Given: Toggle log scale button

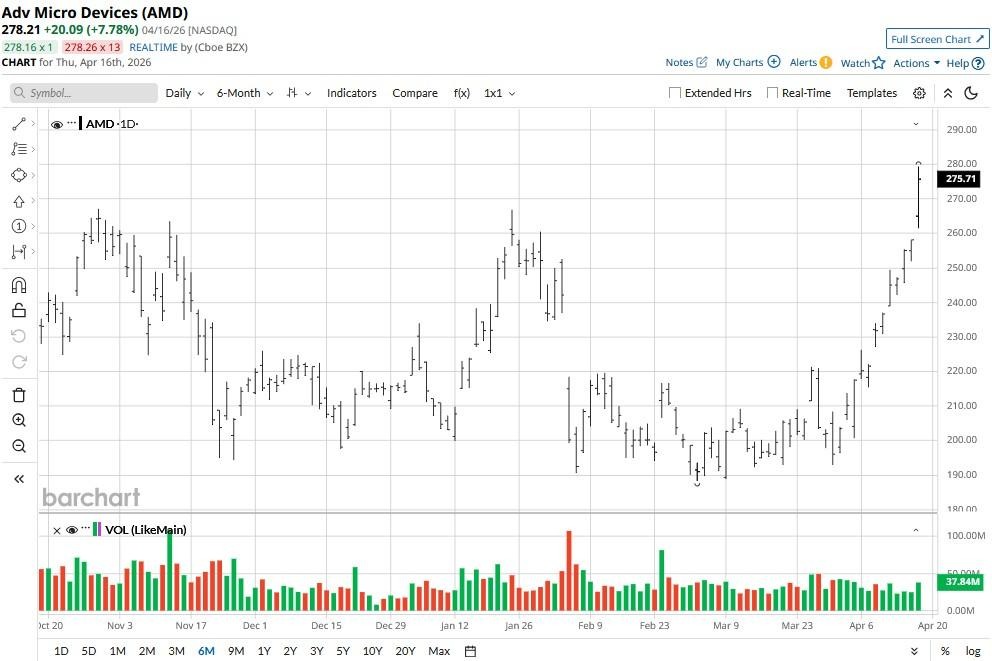Looking at the screenshot, I should point(973,651).
